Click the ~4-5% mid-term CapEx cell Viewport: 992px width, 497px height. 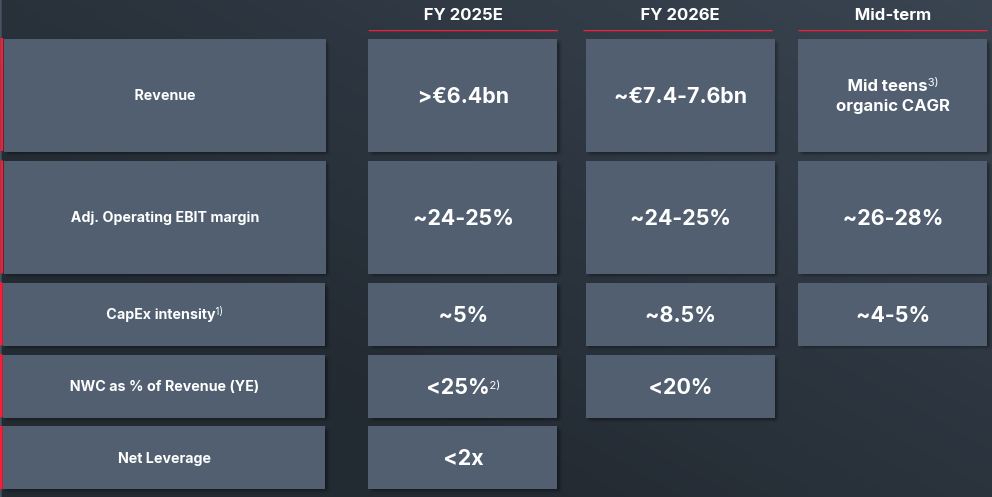point(892,315)
